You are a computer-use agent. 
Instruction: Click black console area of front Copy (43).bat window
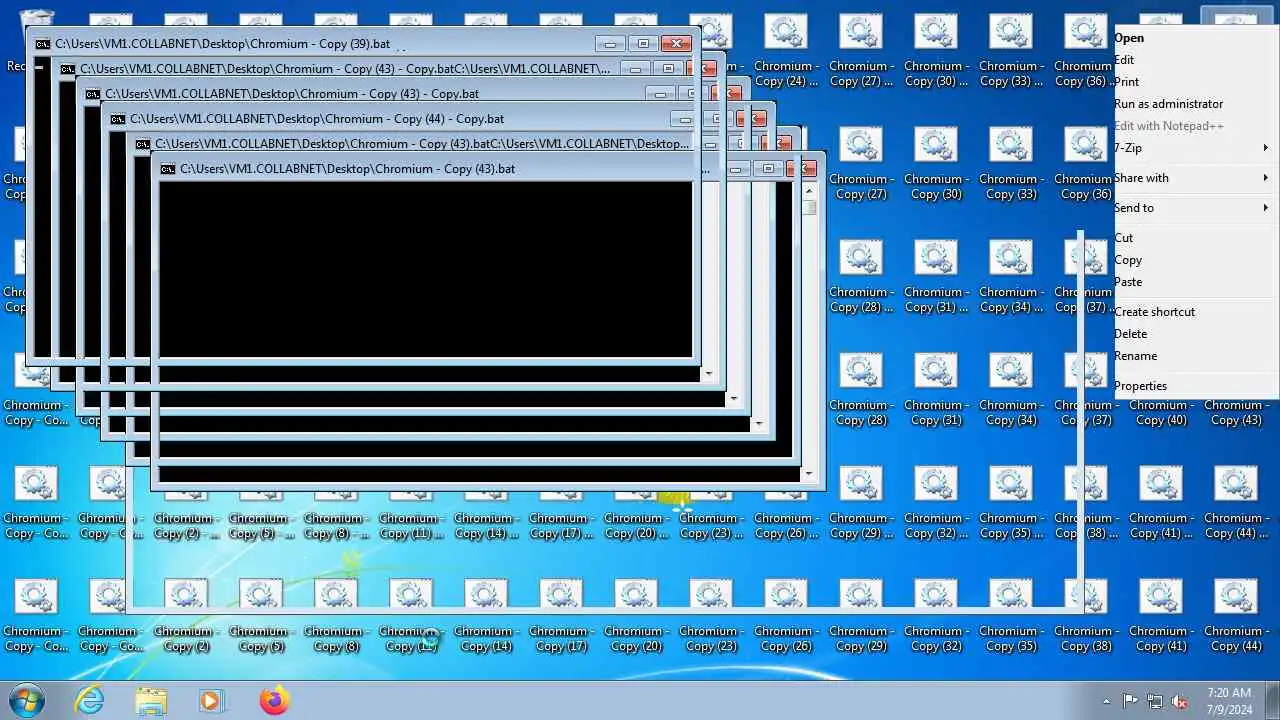click(x=426, y=268)
